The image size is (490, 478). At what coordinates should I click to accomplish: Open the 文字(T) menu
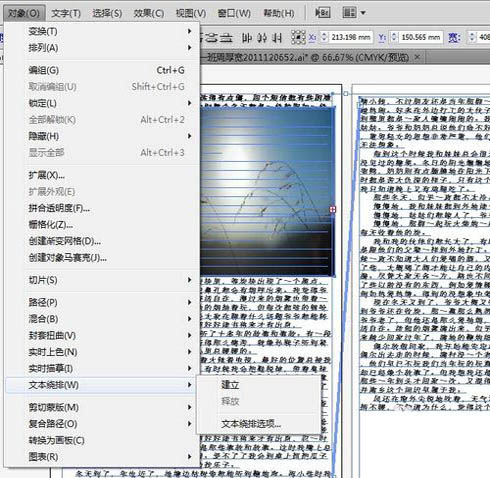(x=66, y=13)
